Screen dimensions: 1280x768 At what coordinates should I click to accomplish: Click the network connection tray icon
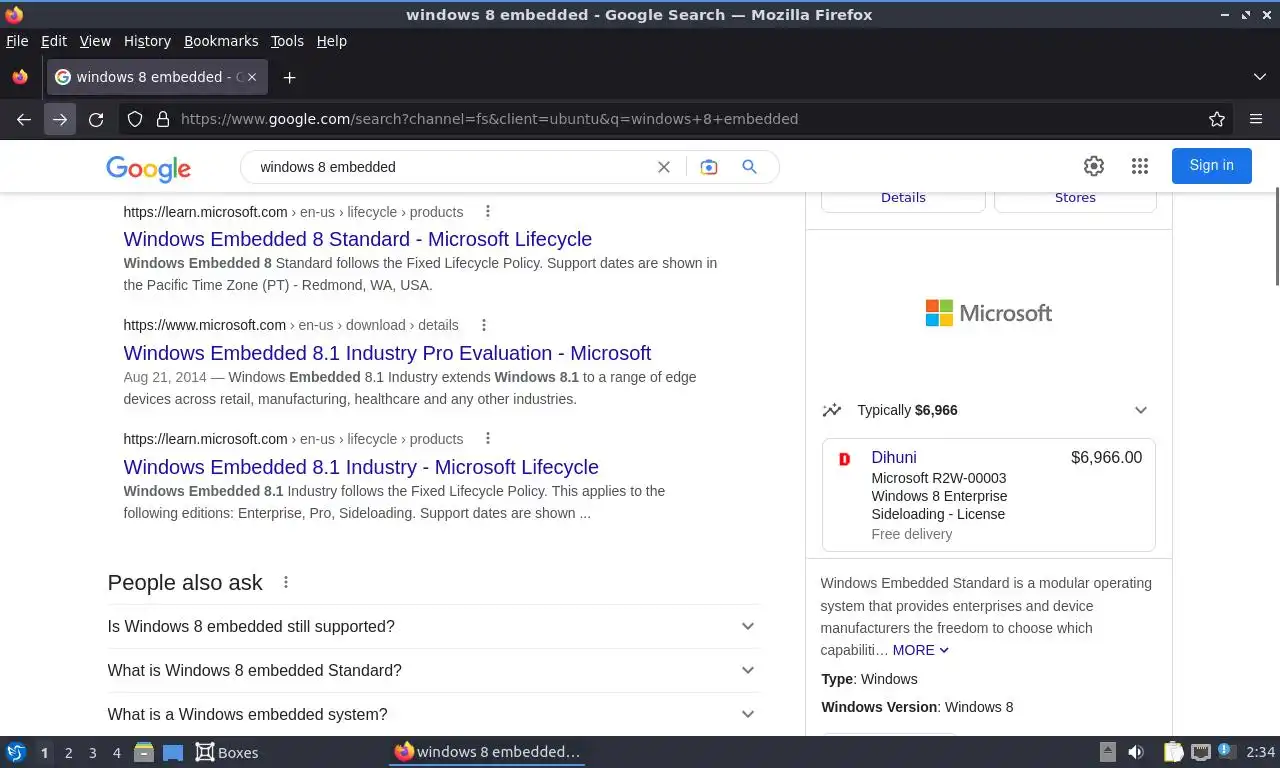(x=1200, y=752)
